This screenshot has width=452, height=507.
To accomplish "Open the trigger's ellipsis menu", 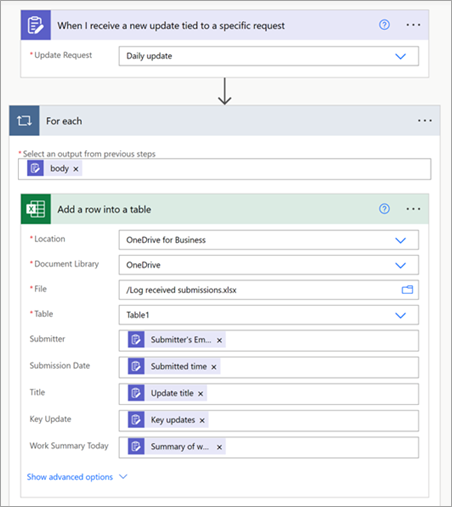I will [x=413, y=25].
